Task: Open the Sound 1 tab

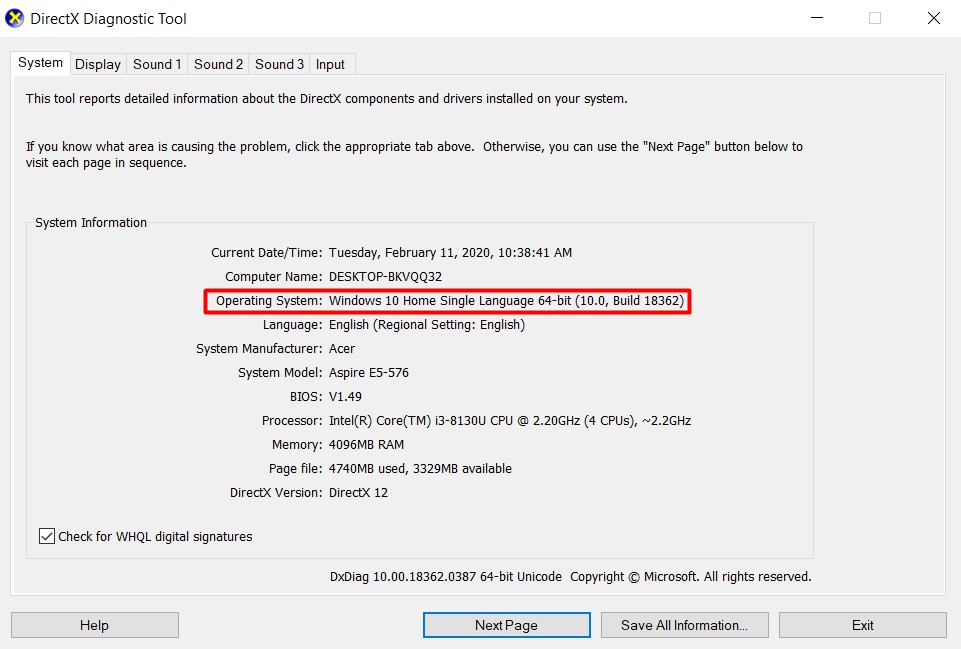Action: (157, 64)
